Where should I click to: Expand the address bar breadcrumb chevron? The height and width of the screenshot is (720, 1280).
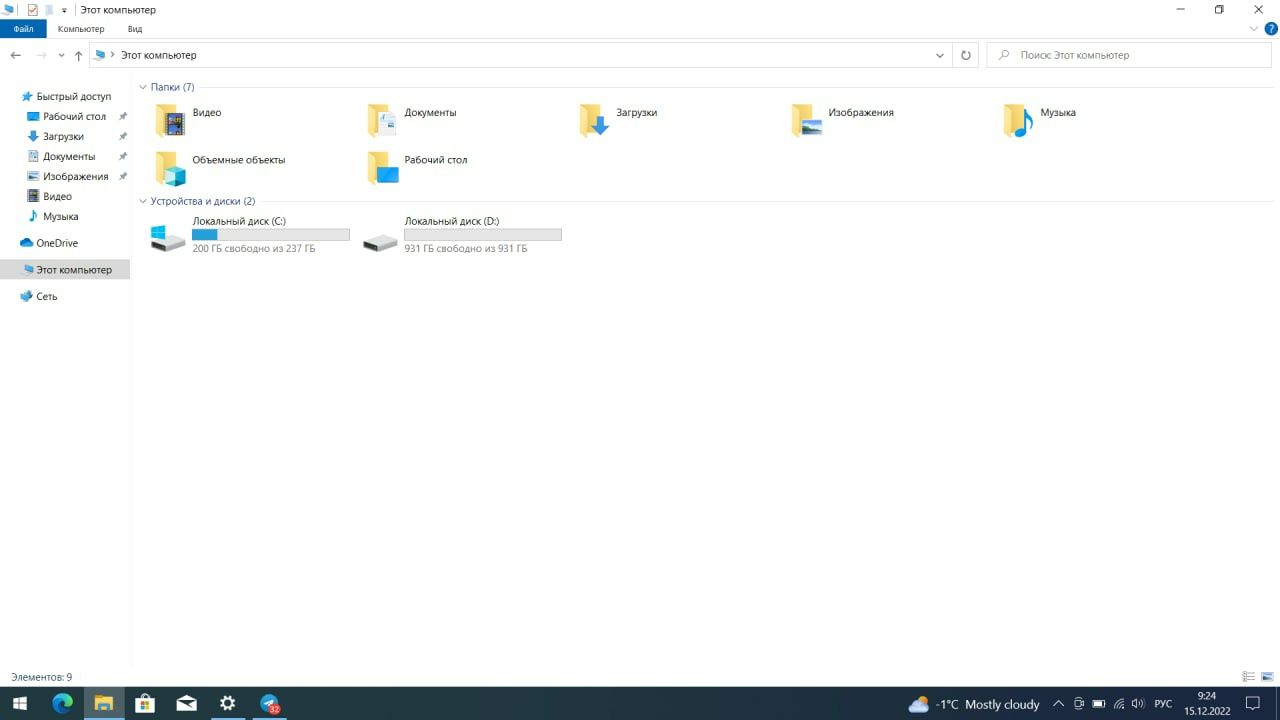click(x=113, y=55)
